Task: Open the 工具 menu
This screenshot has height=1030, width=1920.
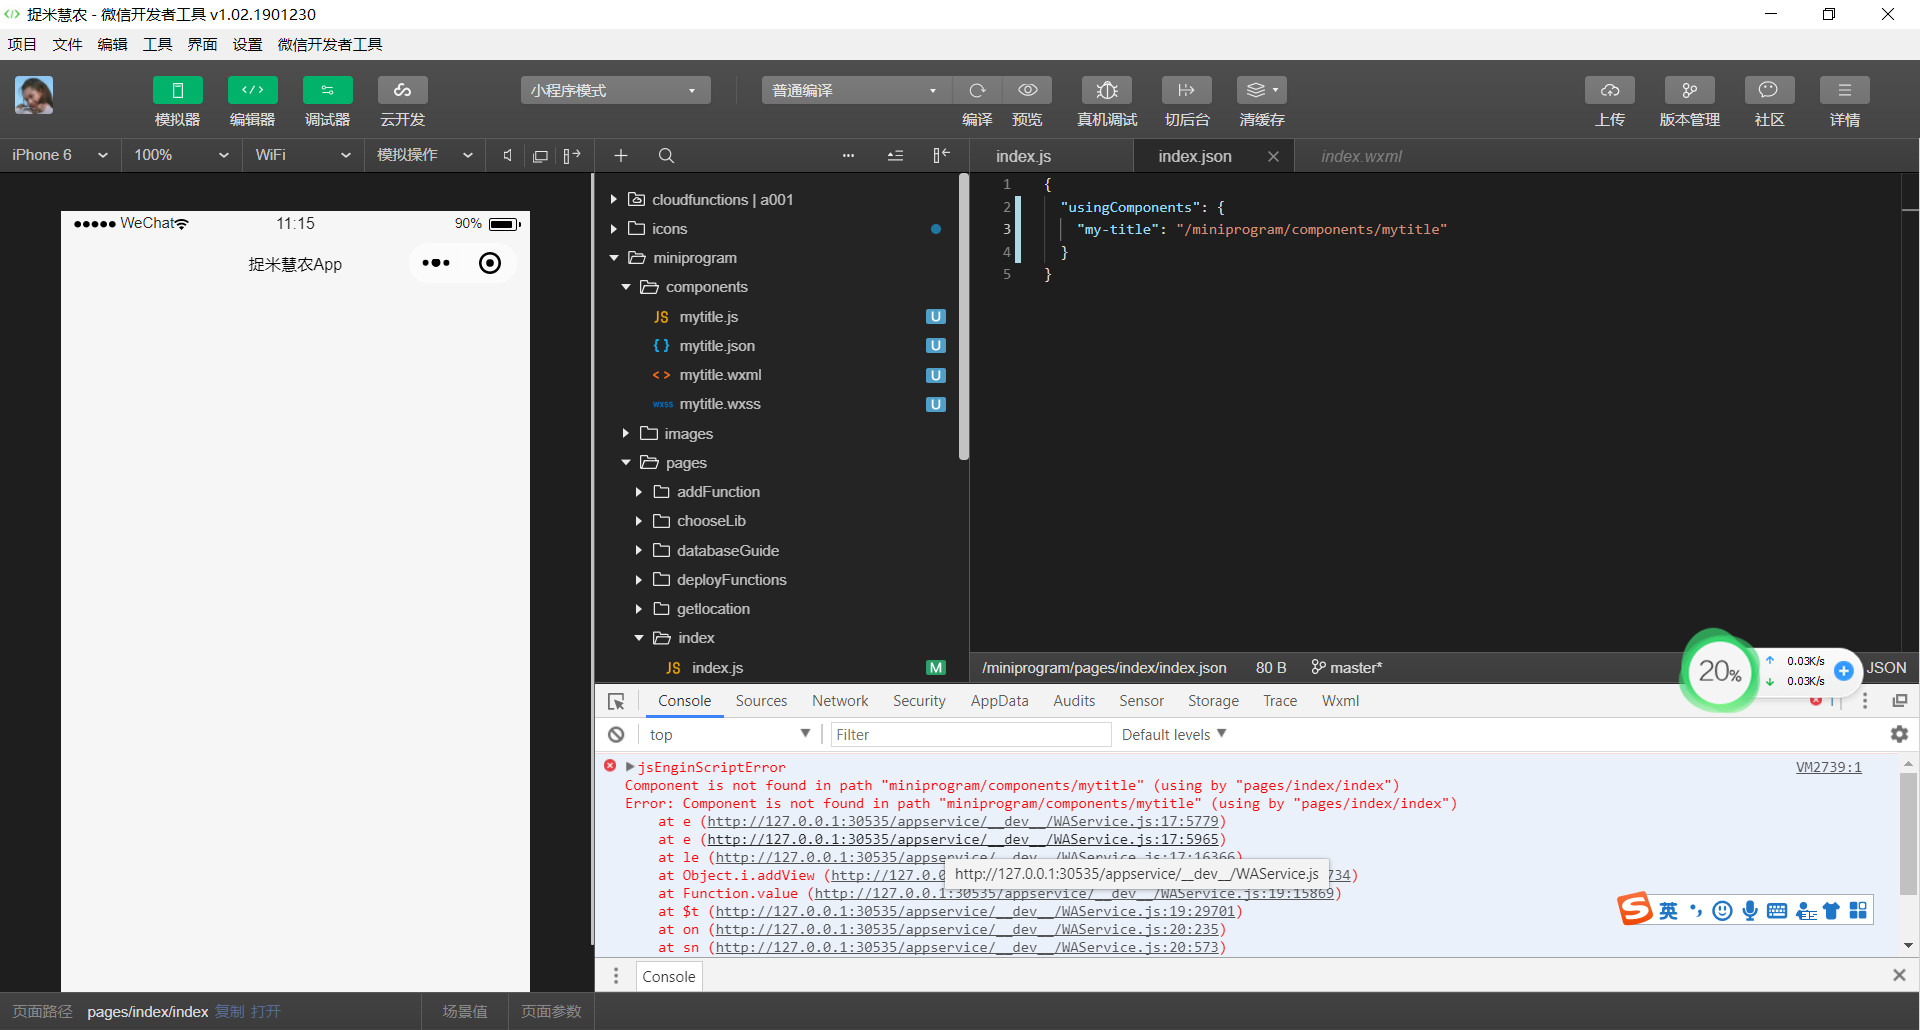Action: pos(157,44)
